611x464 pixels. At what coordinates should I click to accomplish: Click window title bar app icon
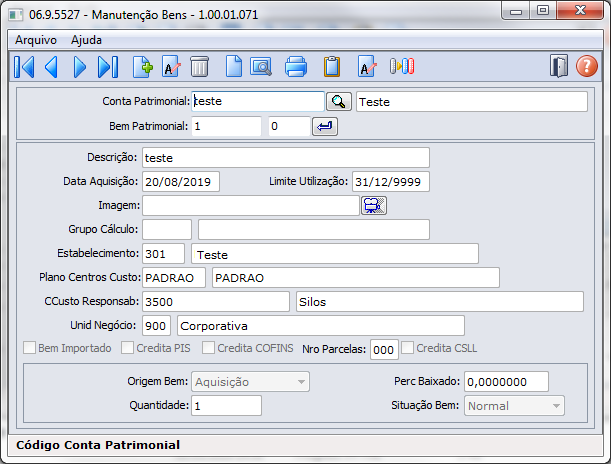pyautogui.click(x=16, y=15)
